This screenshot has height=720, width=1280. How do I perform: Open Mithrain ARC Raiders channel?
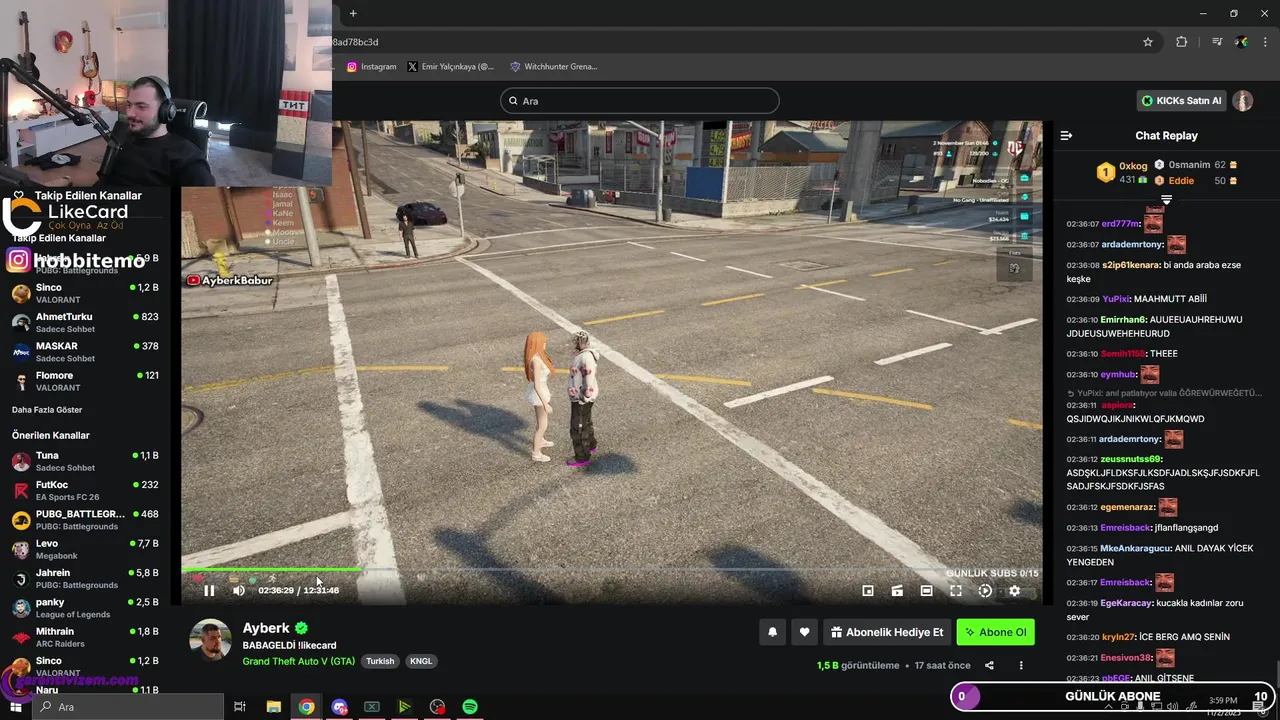click(x=85, y=637)
